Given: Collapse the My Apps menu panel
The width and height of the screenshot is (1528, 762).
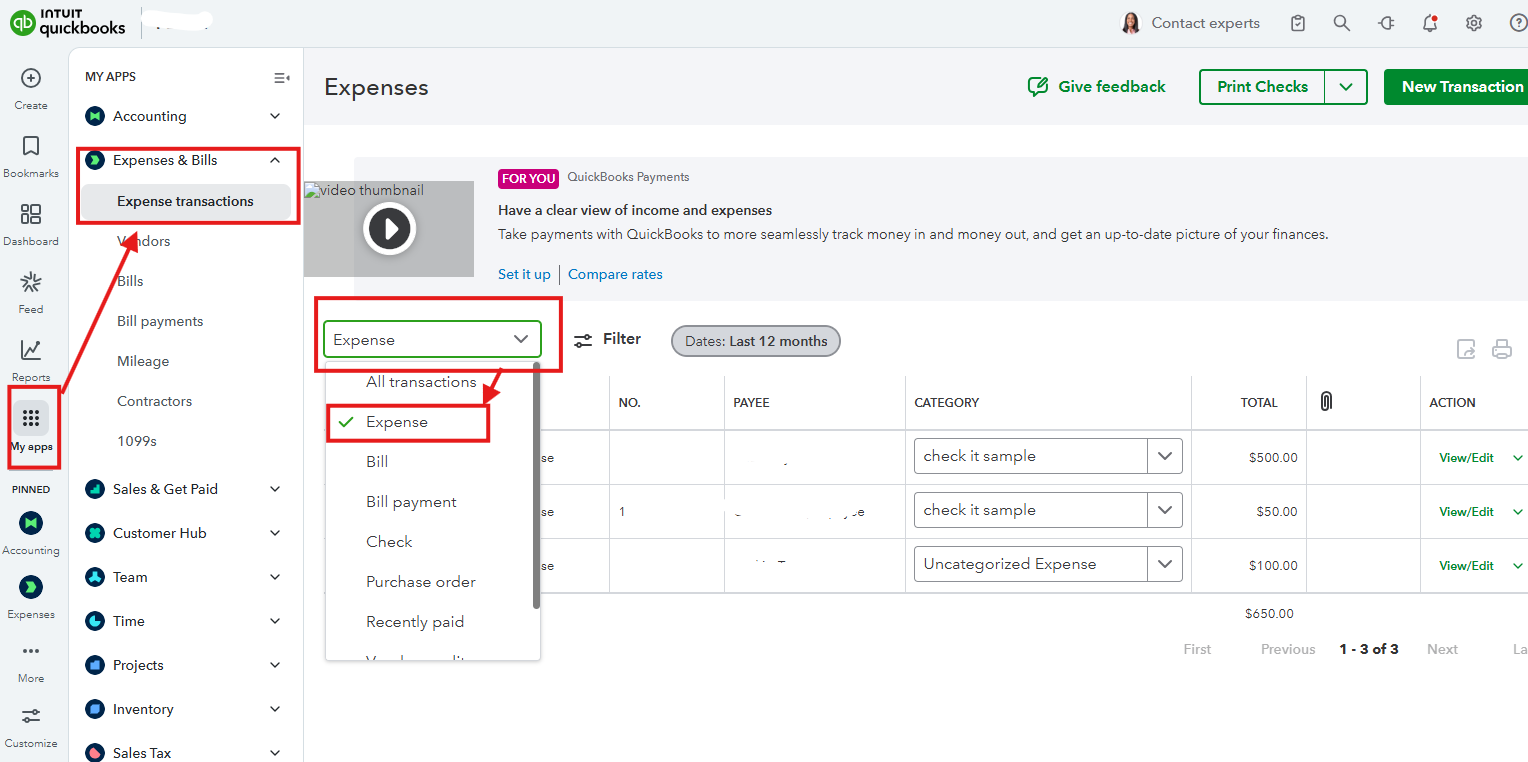Looking at the screenshot, I should click(282, 77).
